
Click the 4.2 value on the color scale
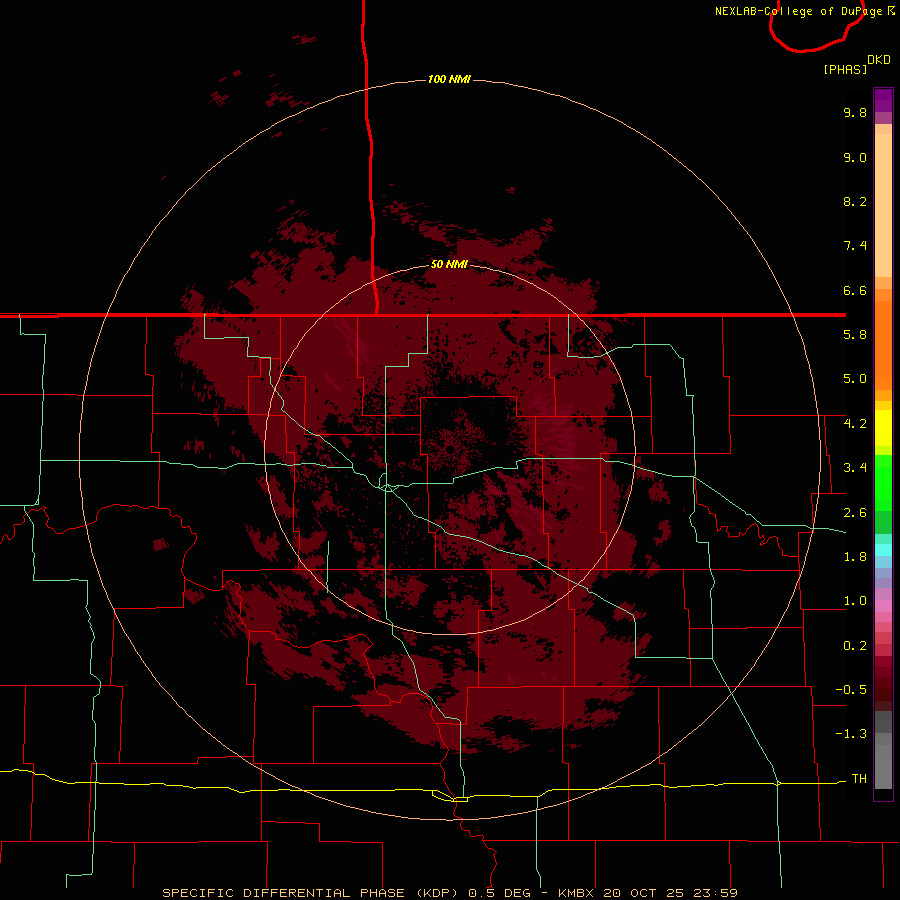[855, 424]
